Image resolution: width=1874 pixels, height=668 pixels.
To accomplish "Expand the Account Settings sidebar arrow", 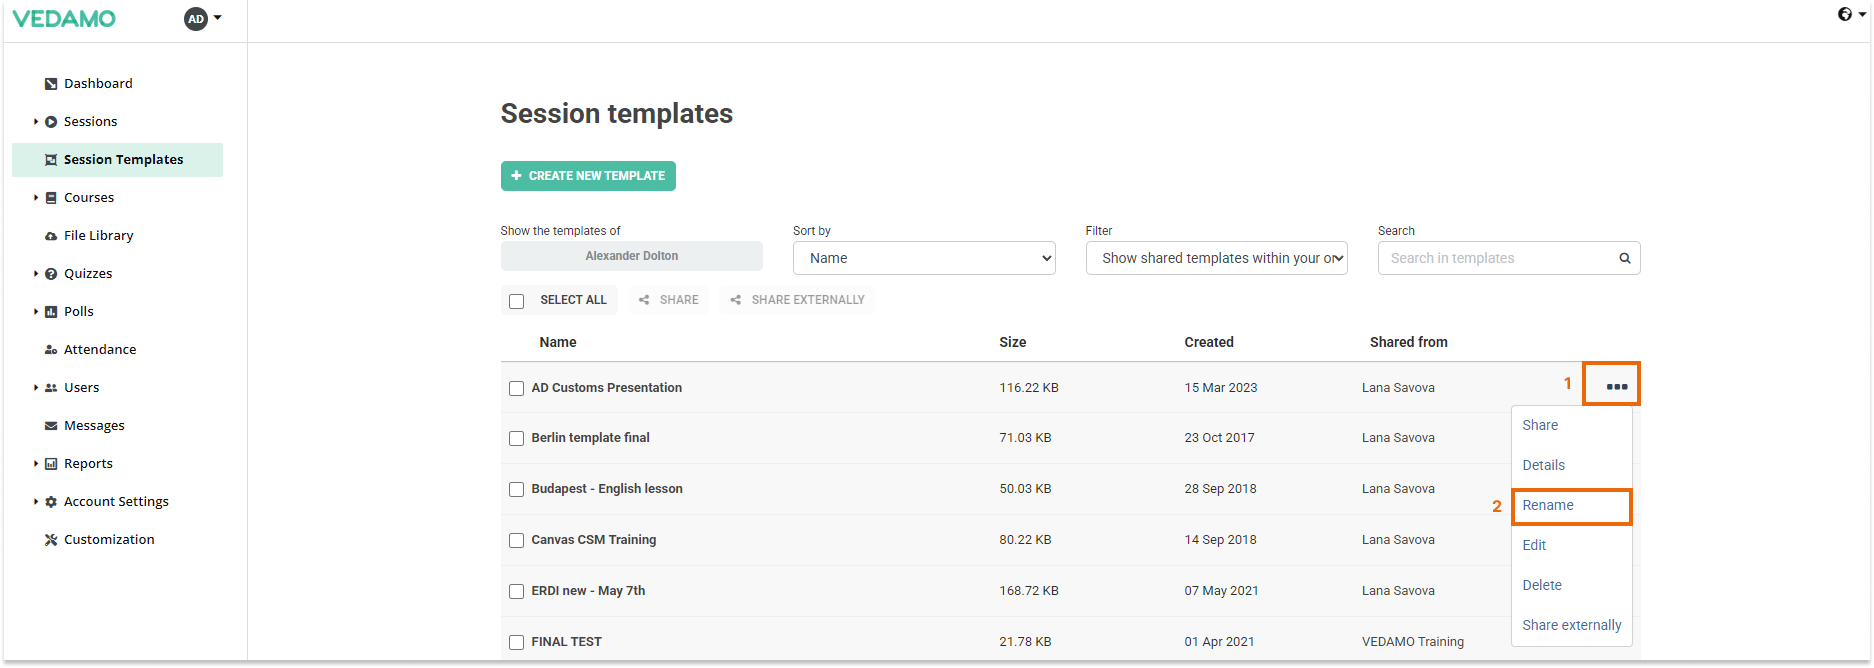I will click(x=36, y=502).
